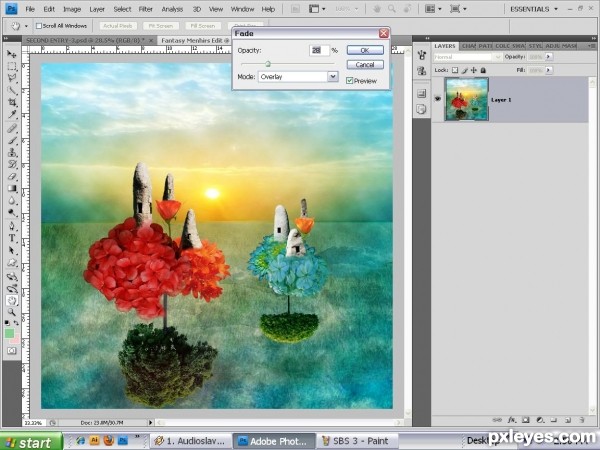The height and width of the screenshot is (450, 600).
Task: Select the Eyedropper tool
Action: (12, 114)
